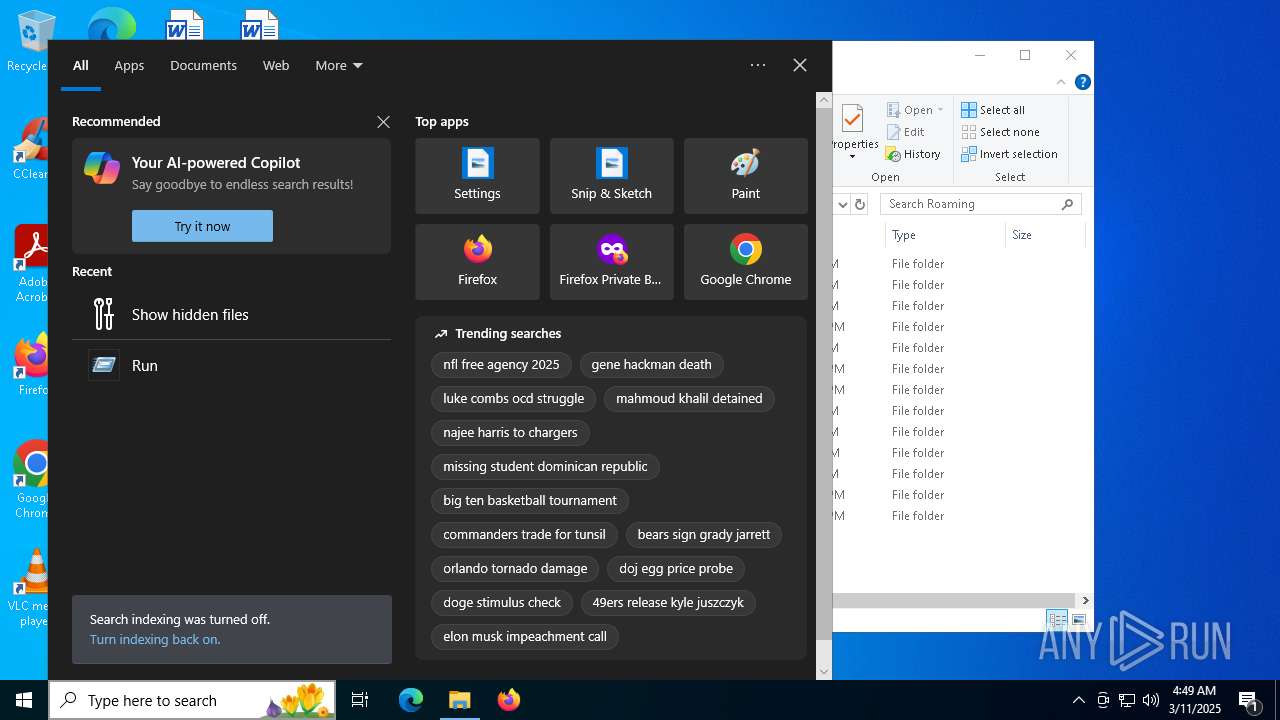Switch Explorer to details view
Viewport: 1280px width, 720px height.
(1056, 620)
